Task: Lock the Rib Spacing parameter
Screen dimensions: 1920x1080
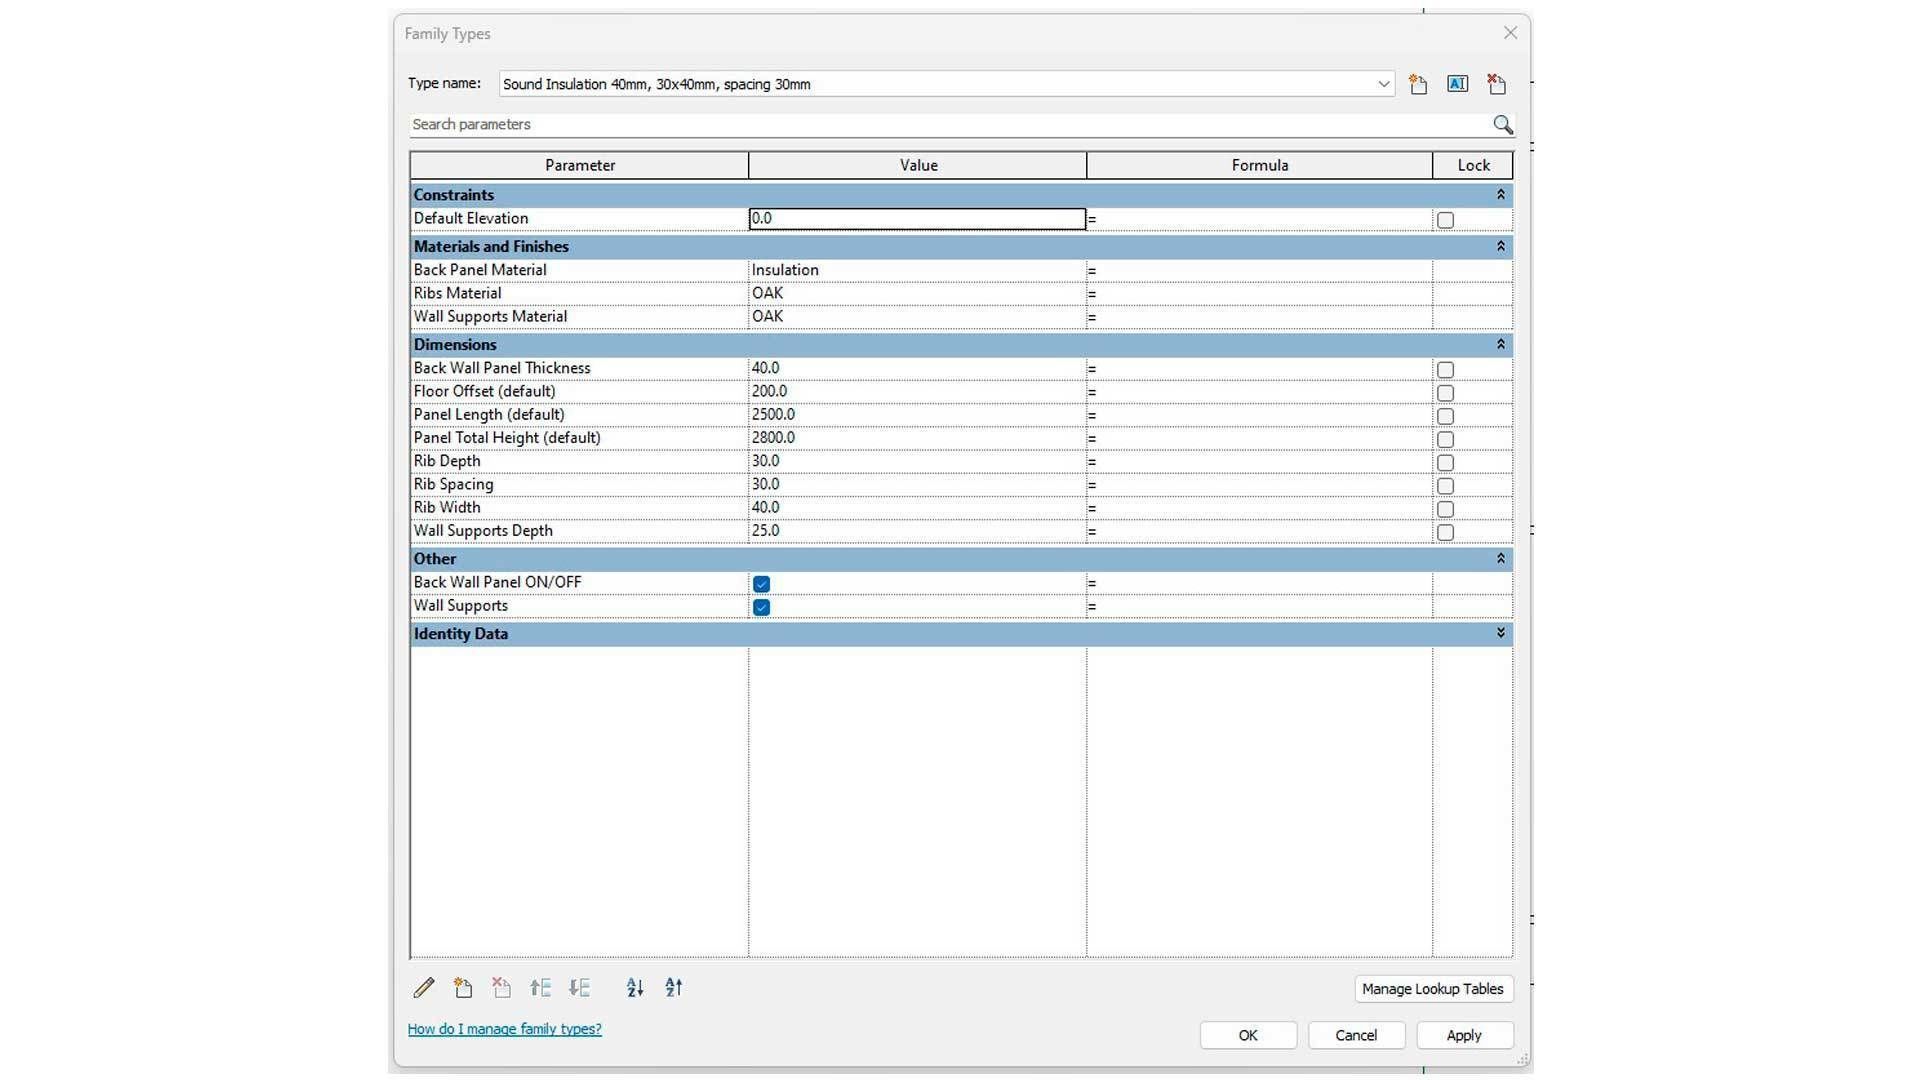Action: point(1445,486)
